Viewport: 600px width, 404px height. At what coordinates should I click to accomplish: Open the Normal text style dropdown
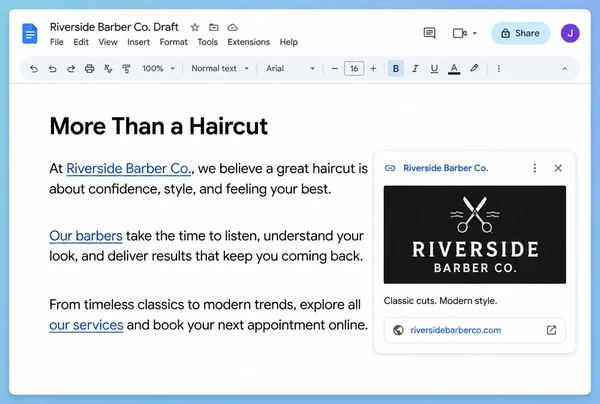(220, 68)
